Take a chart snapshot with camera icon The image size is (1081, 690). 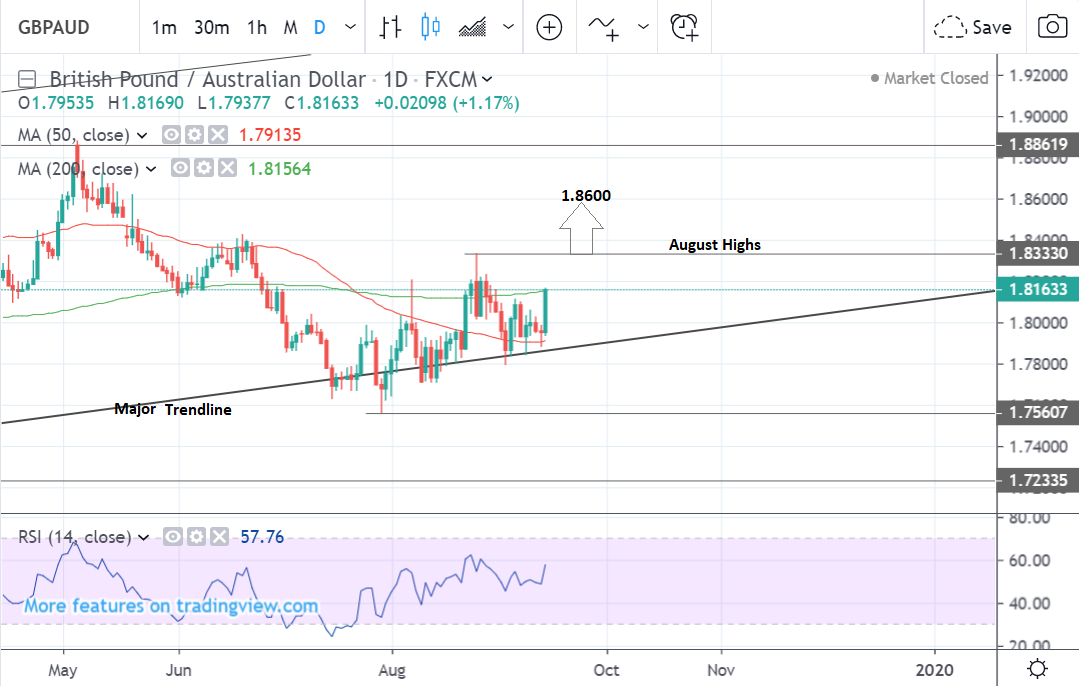pyautogui.click(x=1052, y=28)
